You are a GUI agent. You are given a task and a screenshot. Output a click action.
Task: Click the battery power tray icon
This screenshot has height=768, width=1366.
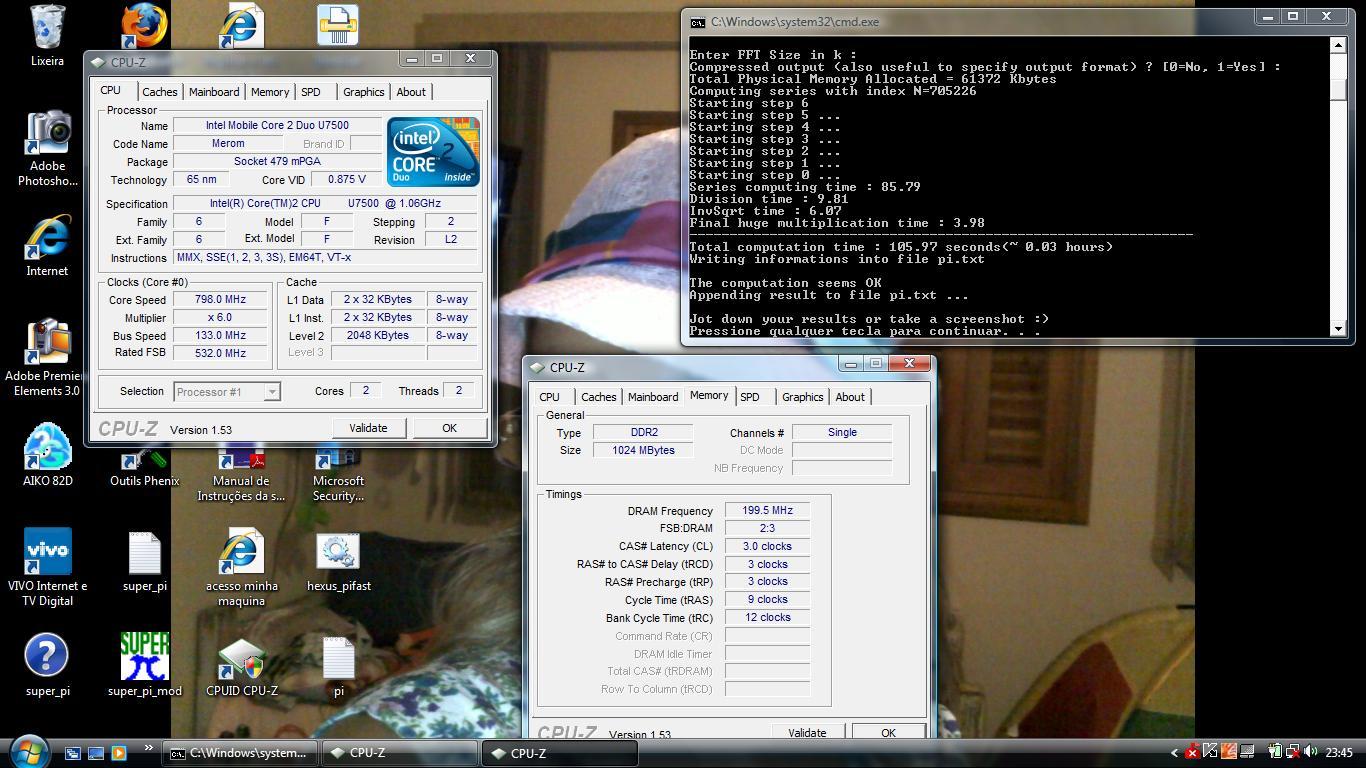pos(1275,752)
